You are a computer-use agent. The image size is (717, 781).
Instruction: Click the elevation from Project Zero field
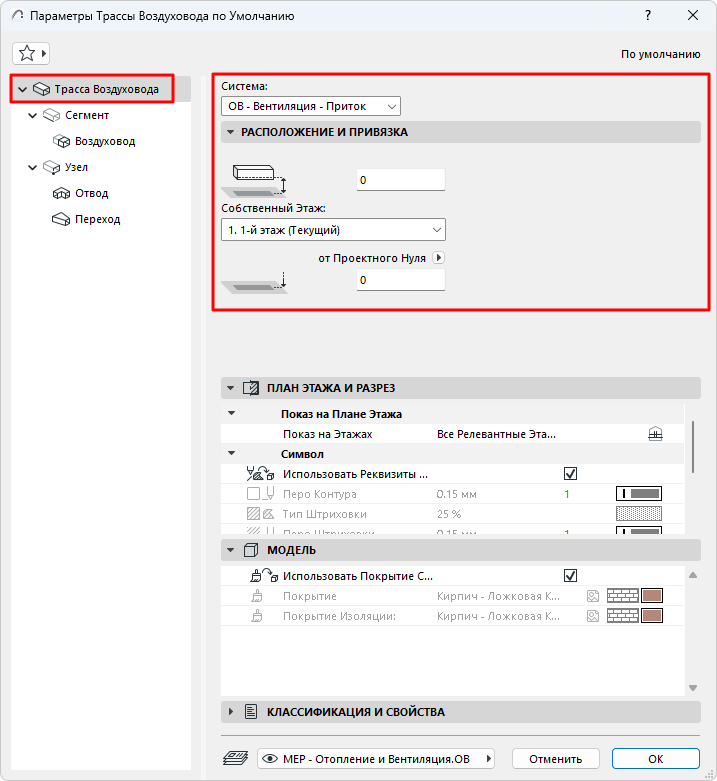(400, 280)
